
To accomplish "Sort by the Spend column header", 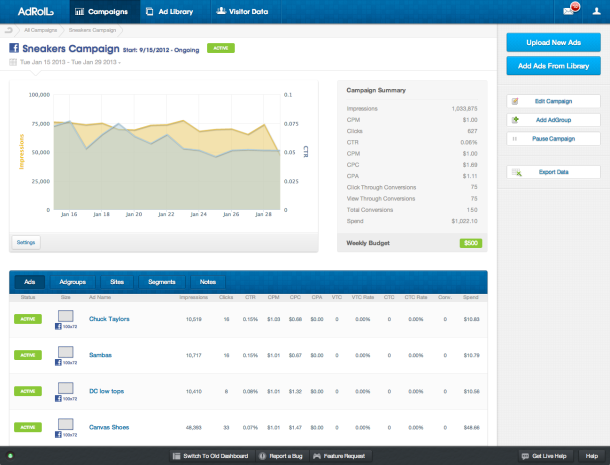I will (x=471, y=297).
